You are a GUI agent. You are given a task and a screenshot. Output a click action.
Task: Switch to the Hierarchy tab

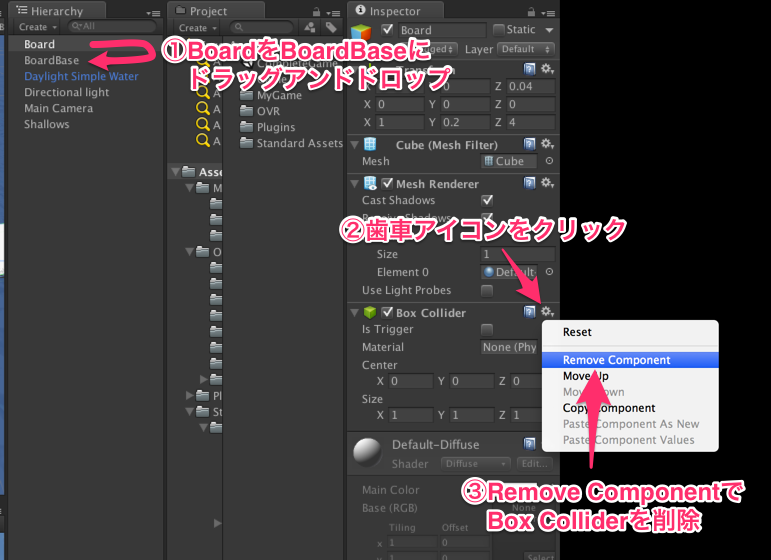(x=57, y=10)
